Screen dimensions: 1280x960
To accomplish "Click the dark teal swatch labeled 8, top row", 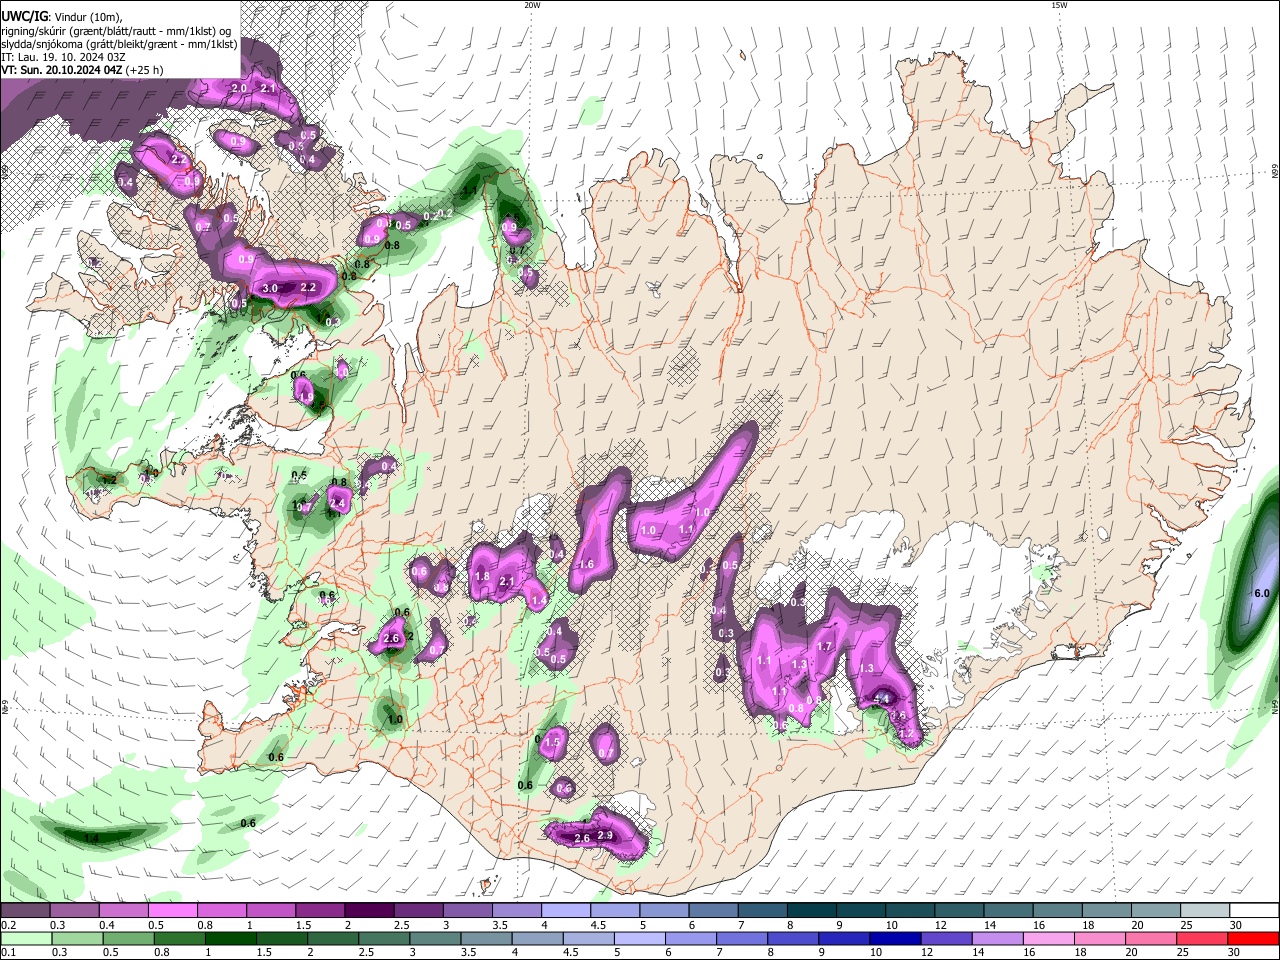I will [x=811, y=911].
